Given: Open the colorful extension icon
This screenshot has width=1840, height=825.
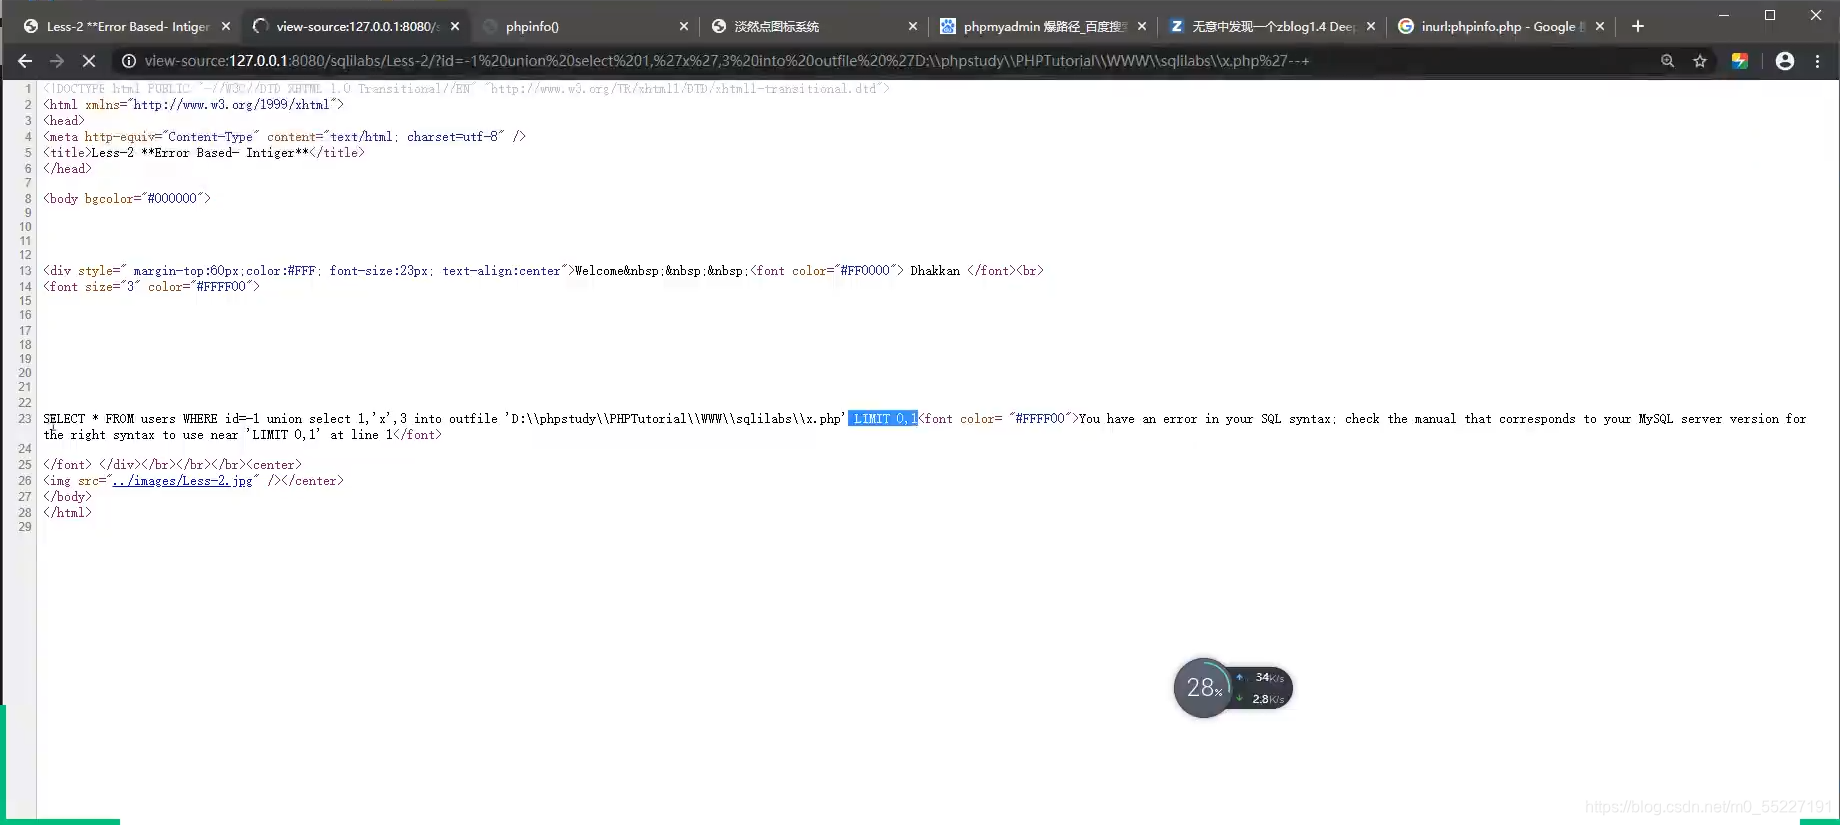Looking at the screenshot, I should coord(1740,61).
